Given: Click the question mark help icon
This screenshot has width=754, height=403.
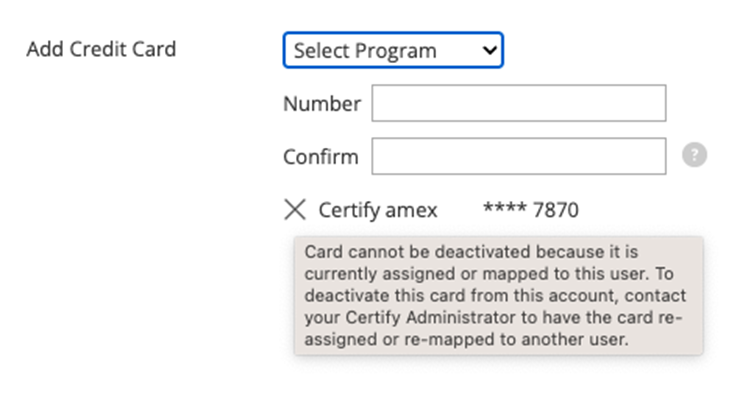Looking at the screenshot, I should point(695,156).
